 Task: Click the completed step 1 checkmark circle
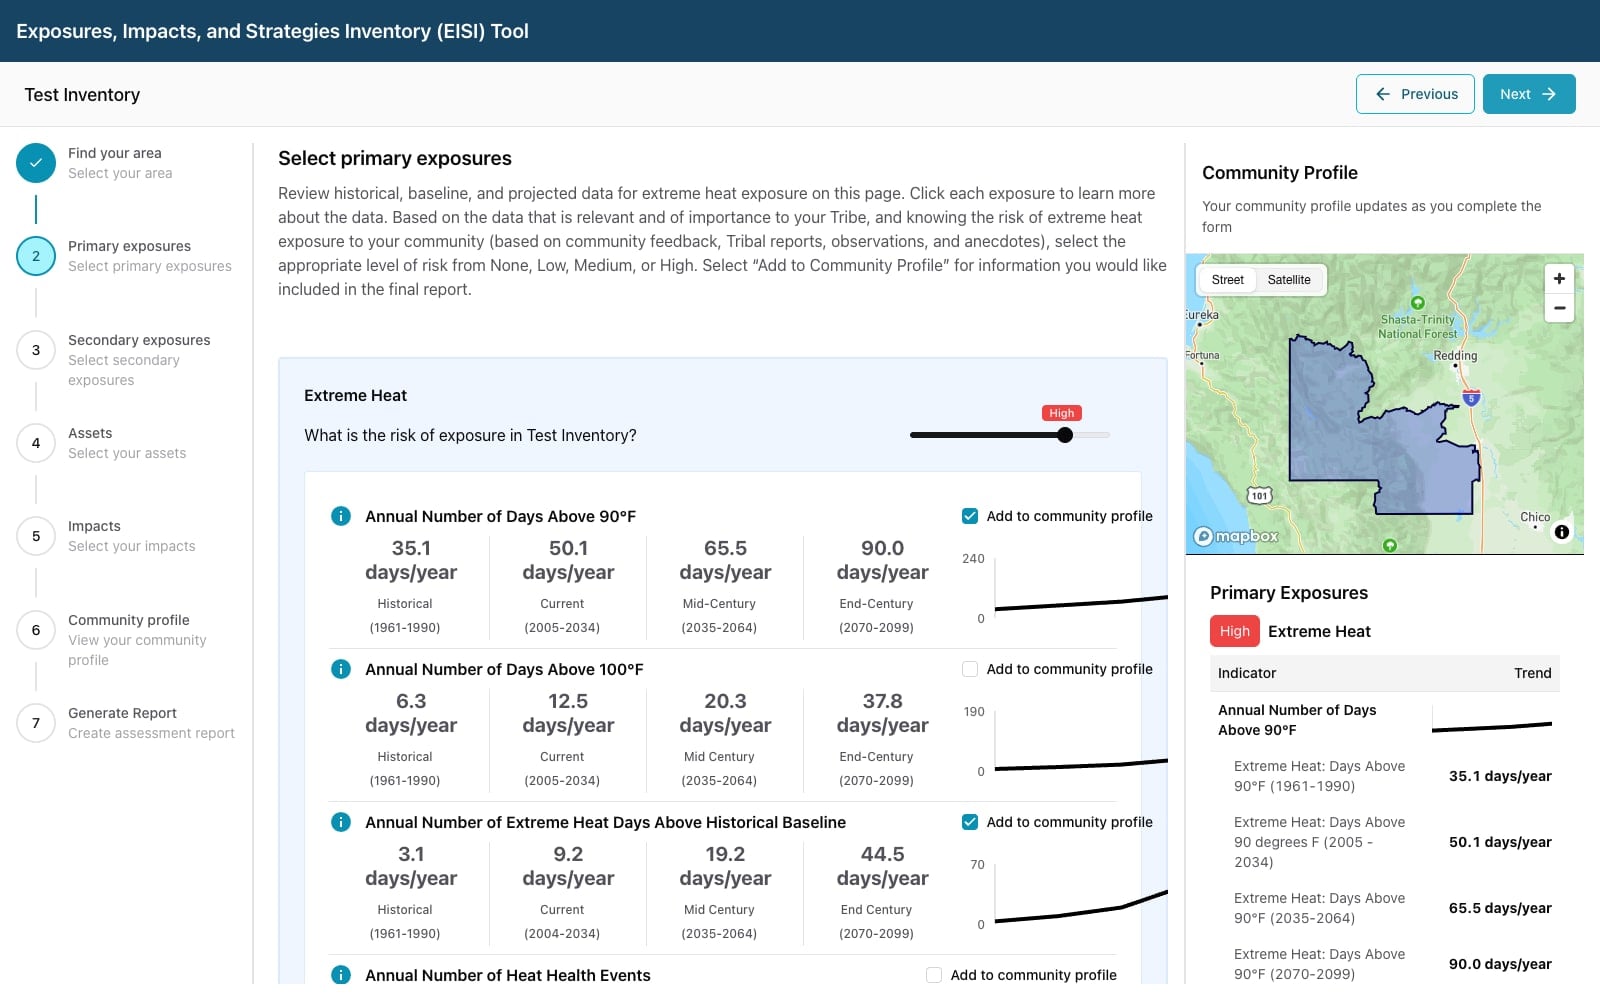coord(36,163)
